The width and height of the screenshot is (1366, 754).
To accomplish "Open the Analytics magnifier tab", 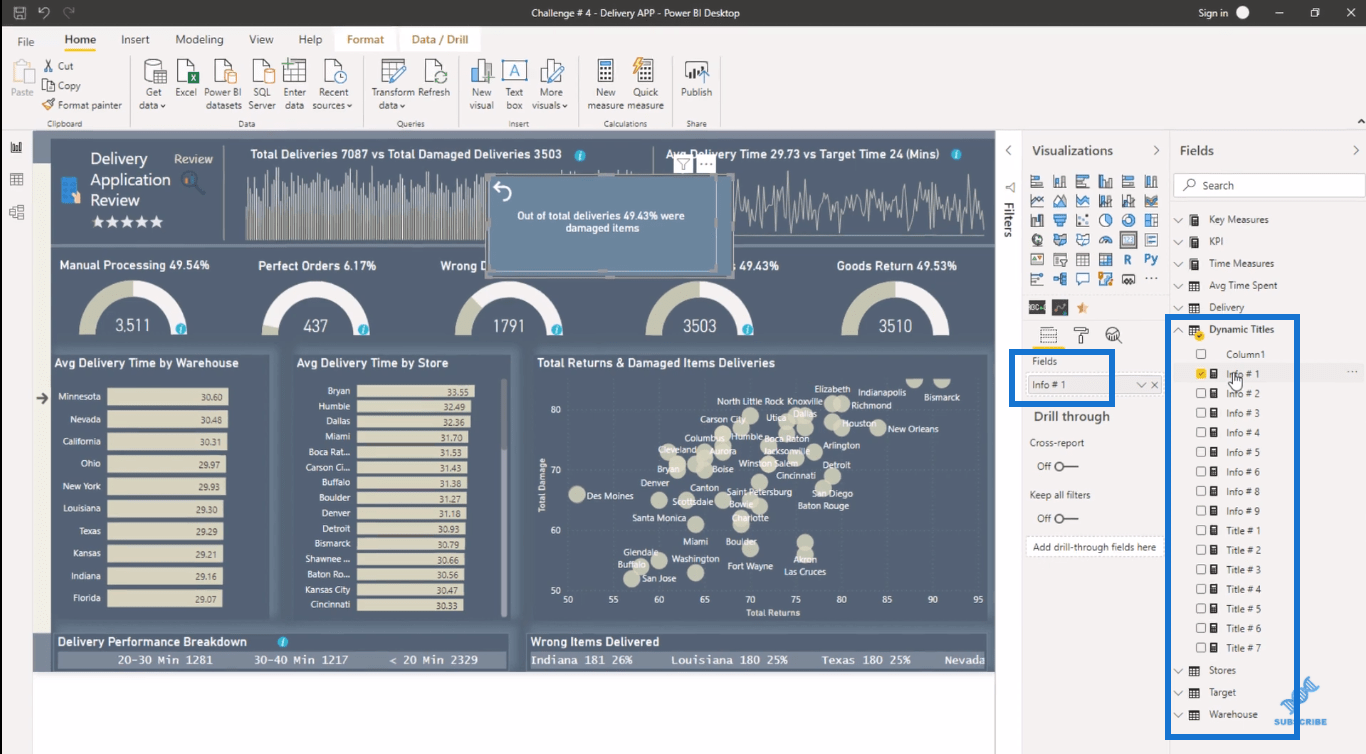I will pos(1113,335).
